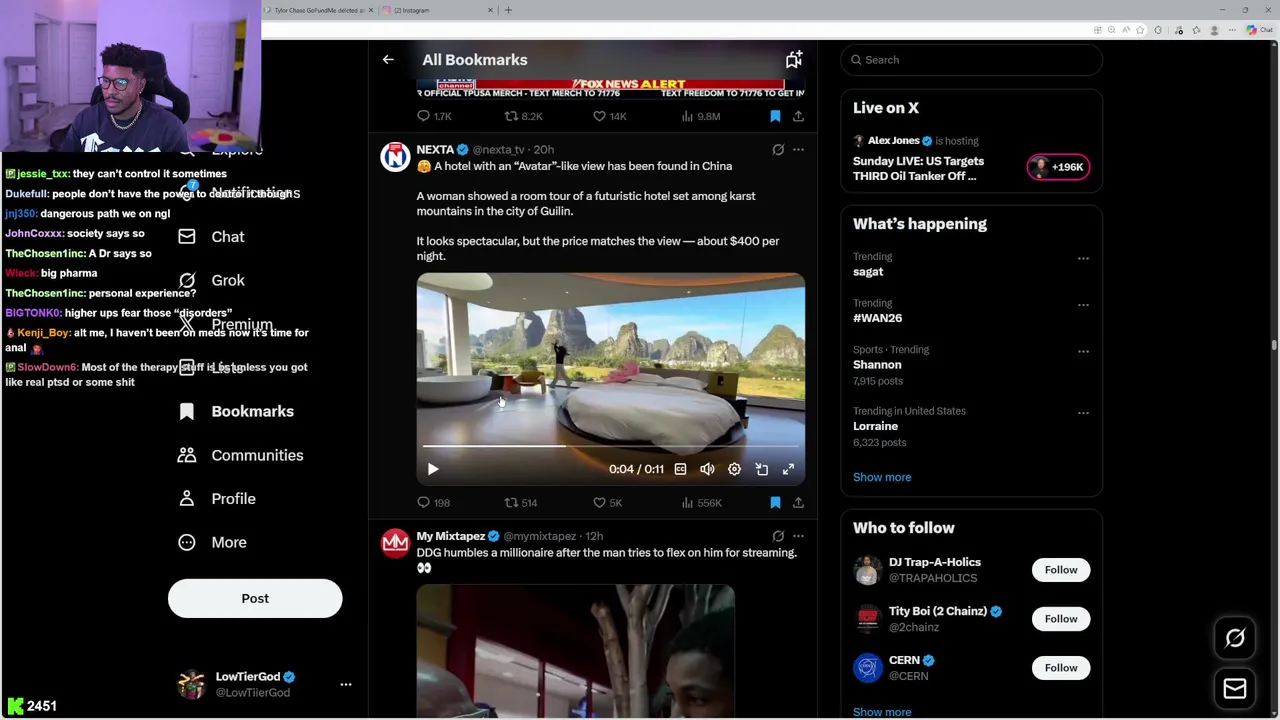Open the Sunday LIVE: US Targets broadcast
1280x720 pixels.
click(x=918, y=169)
